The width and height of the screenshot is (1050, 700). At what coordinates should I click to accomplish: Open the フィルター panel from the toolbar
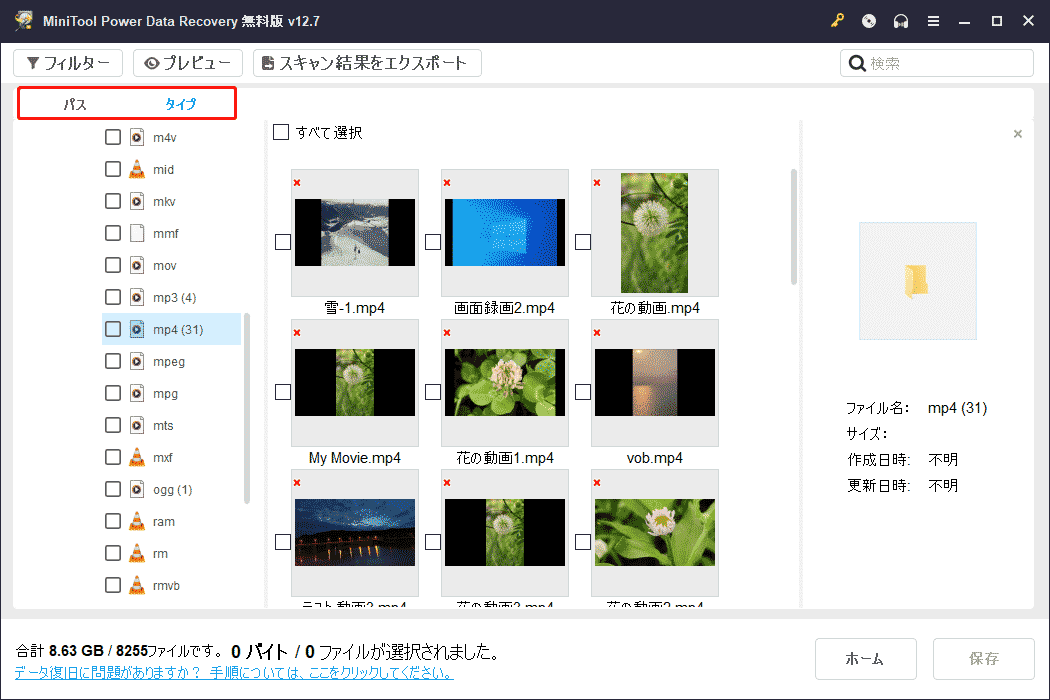tap(68, 62)
